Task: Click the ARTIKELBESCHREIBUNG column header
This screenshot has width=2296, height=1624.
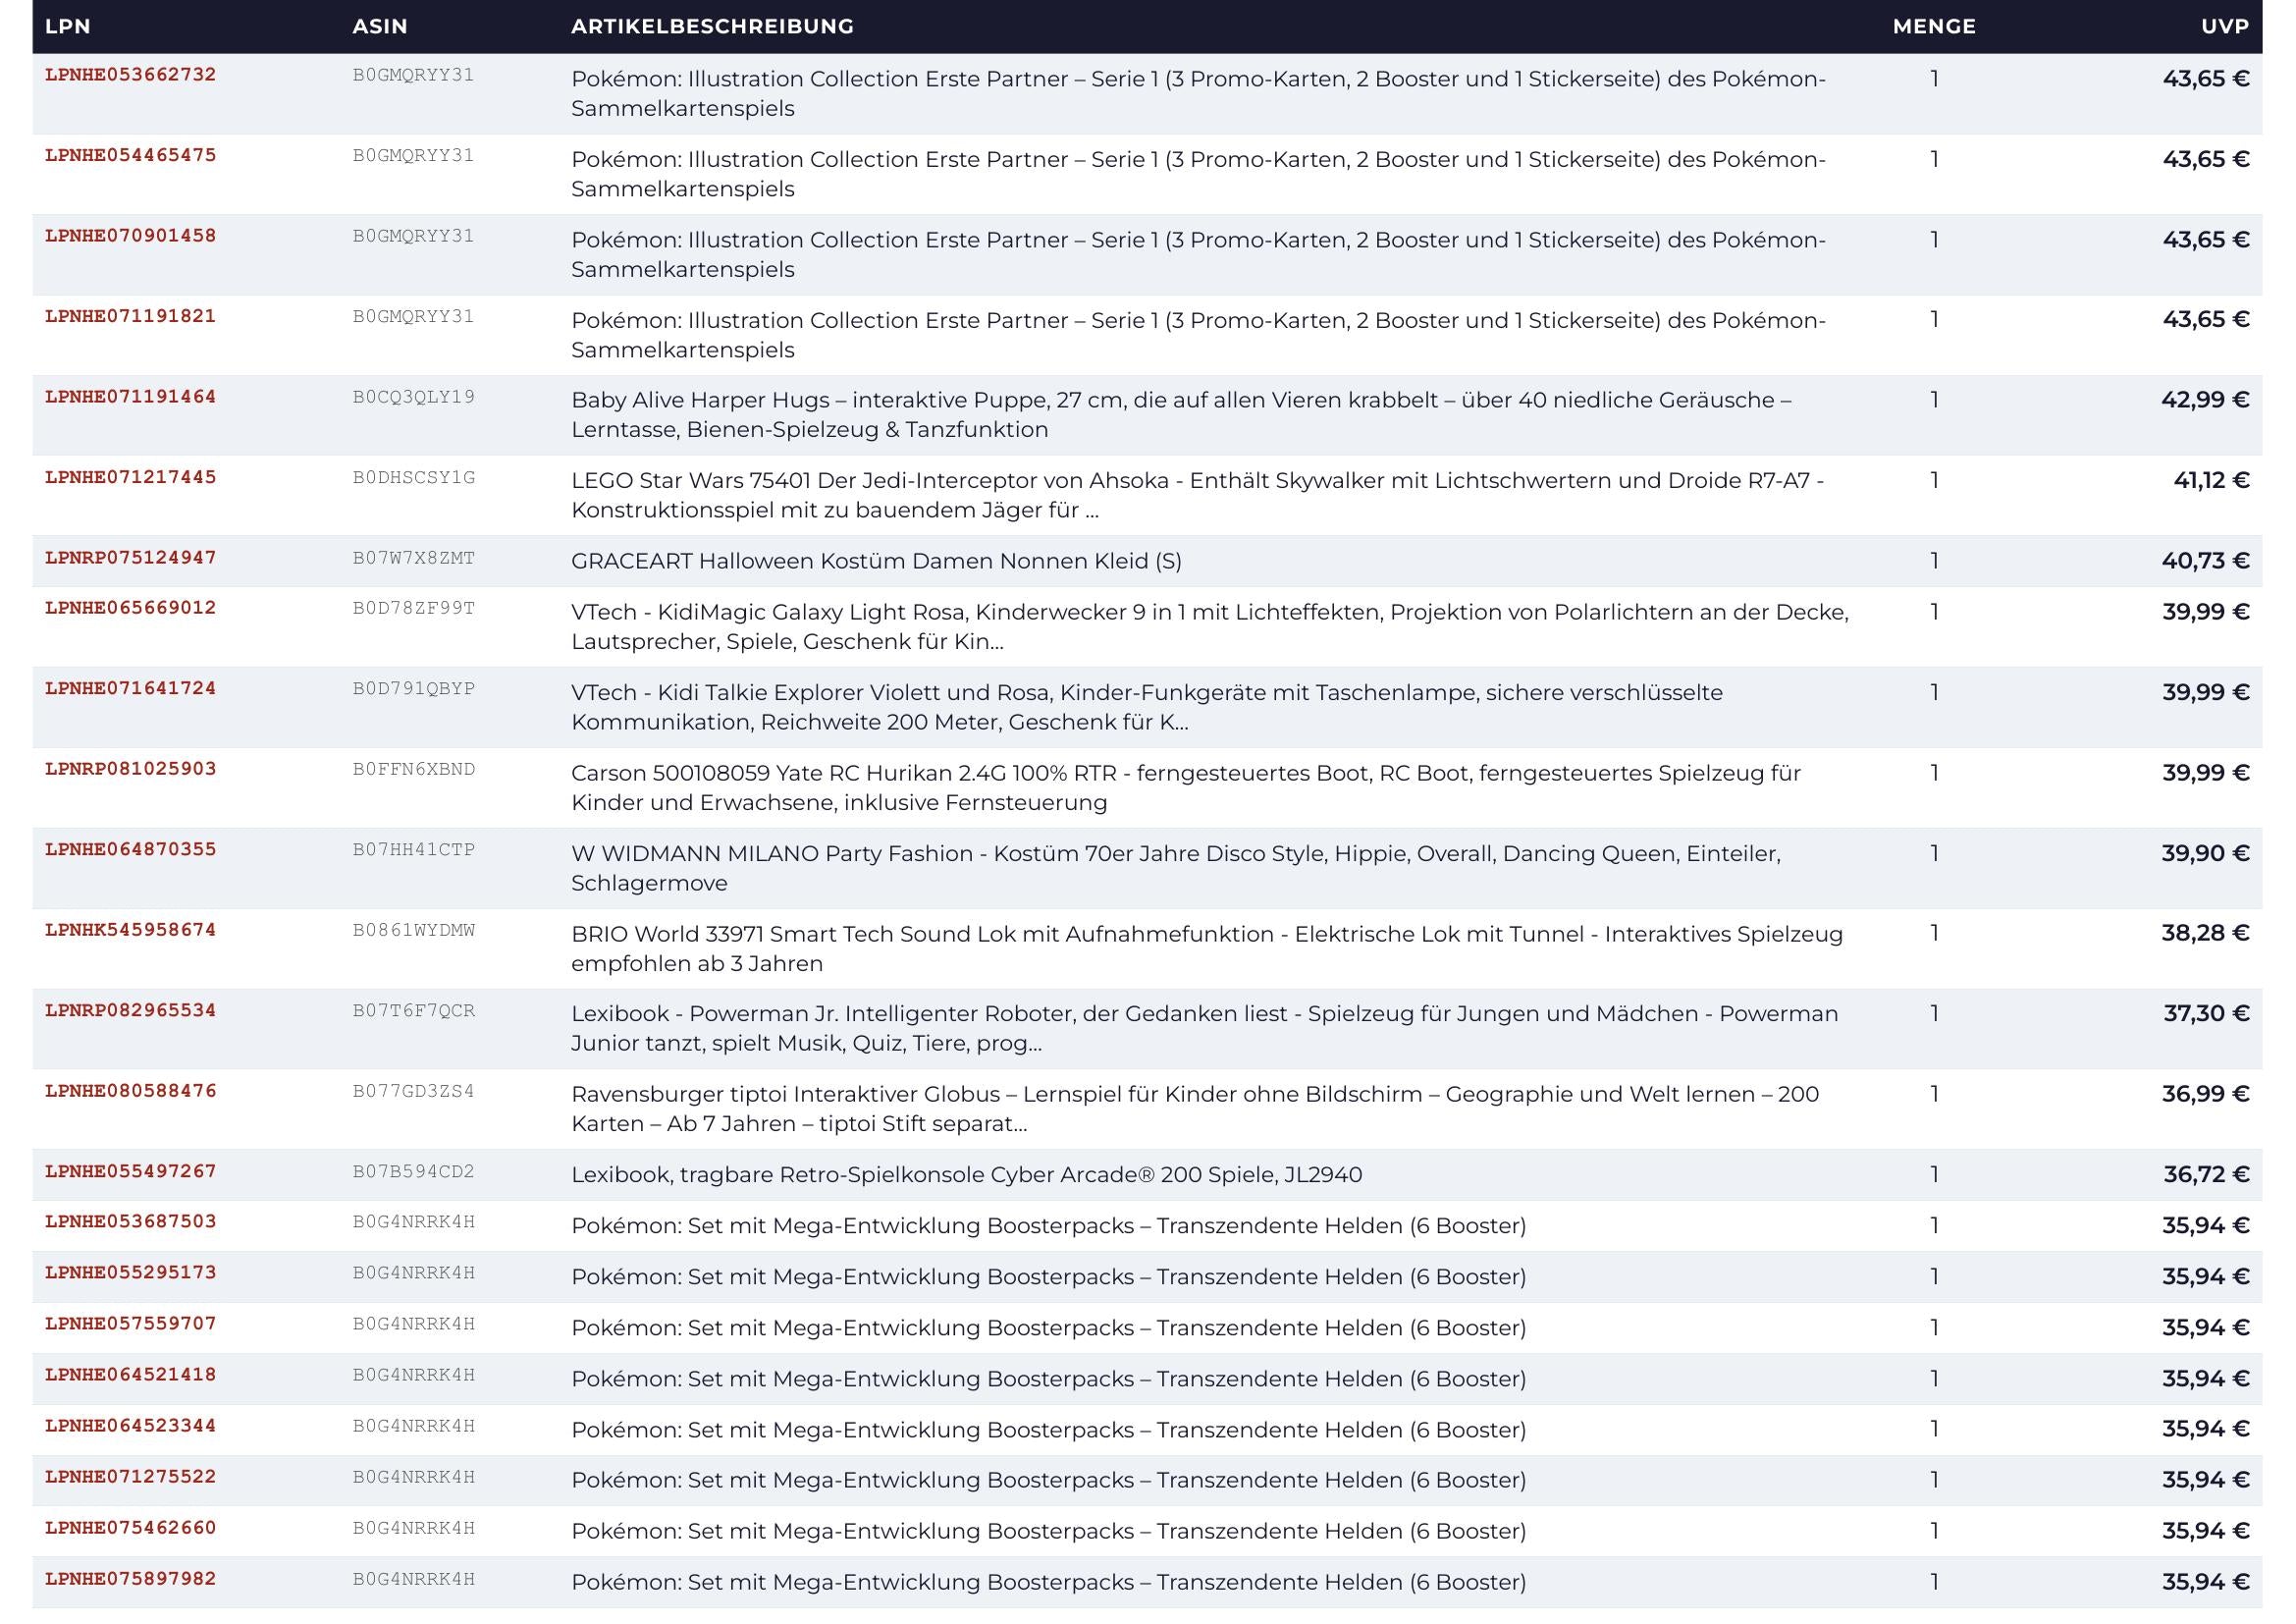Action: pos(712,26)
